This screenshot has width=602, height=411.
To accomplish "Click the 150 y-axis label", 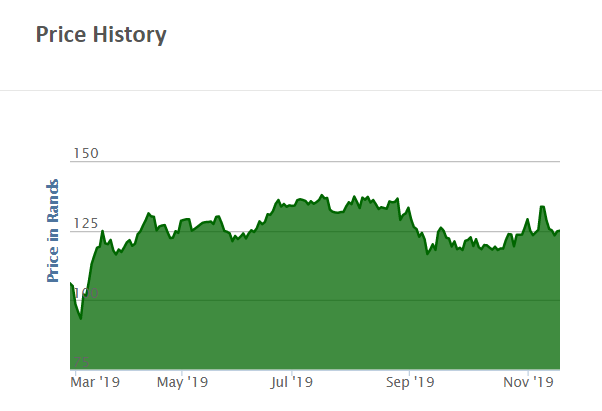I will coord(86,154).
